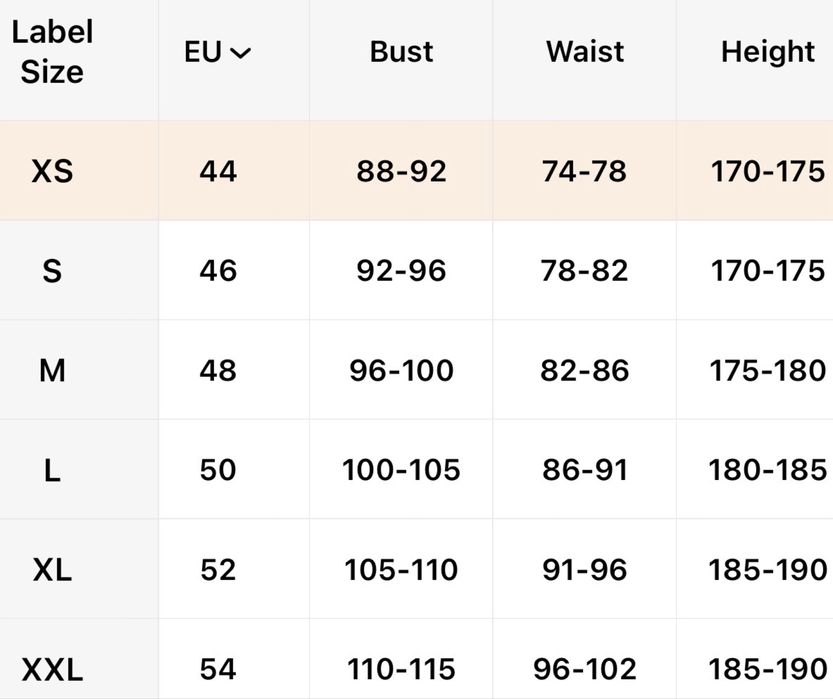Click the 82-86 waist measurement

[585, 371]
